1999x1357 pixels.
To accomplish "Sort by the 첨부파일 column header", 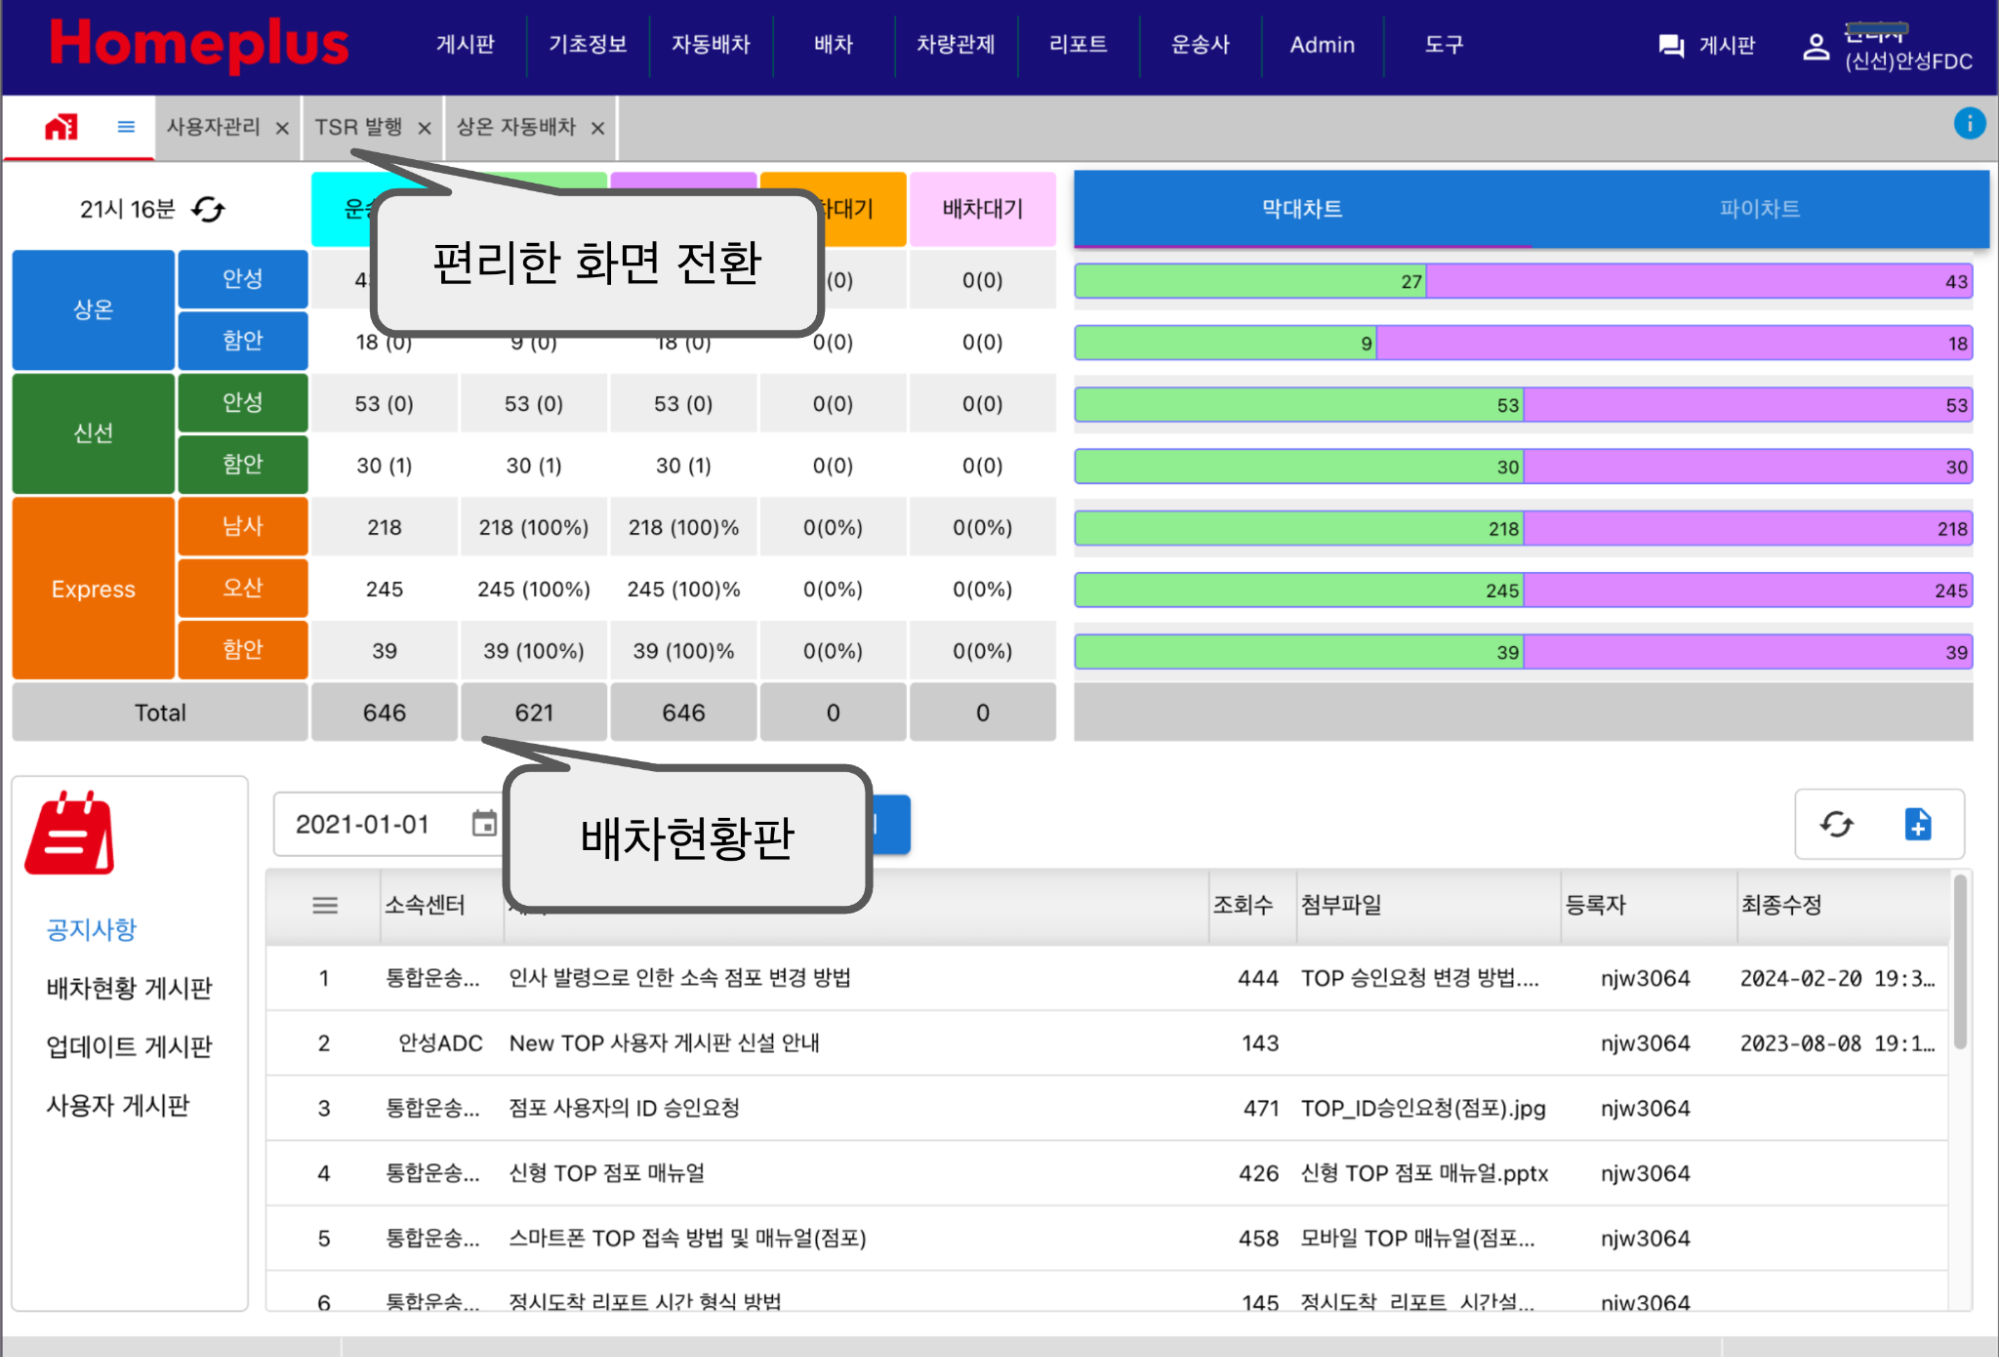I will click(1340, 905).
